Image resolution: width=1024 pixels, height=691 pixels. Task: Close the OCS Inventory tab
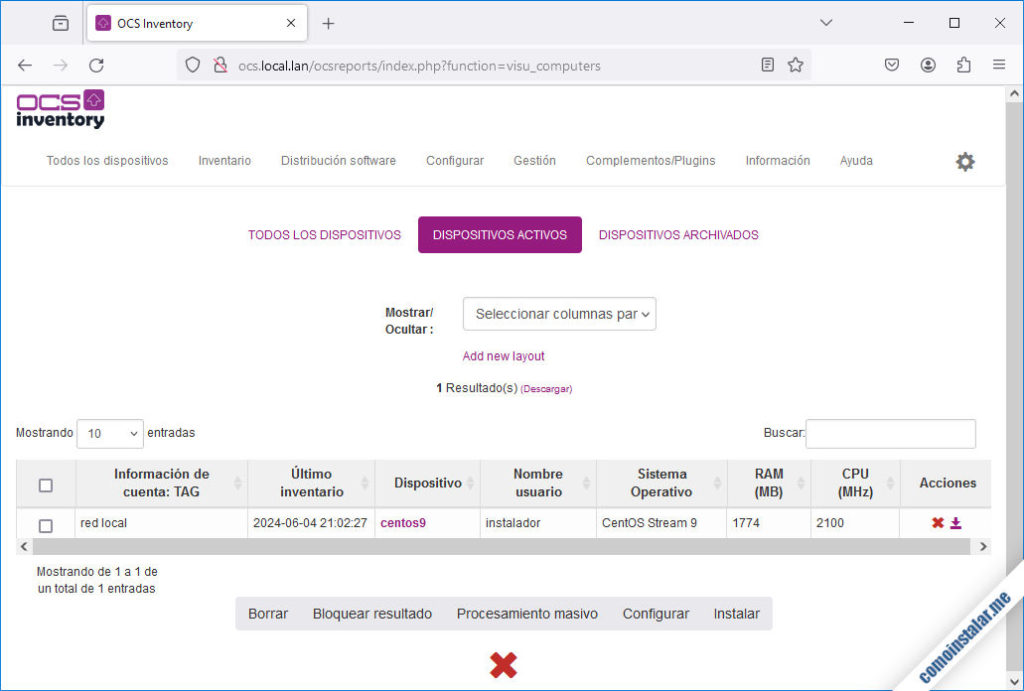[x=291, y=23]
